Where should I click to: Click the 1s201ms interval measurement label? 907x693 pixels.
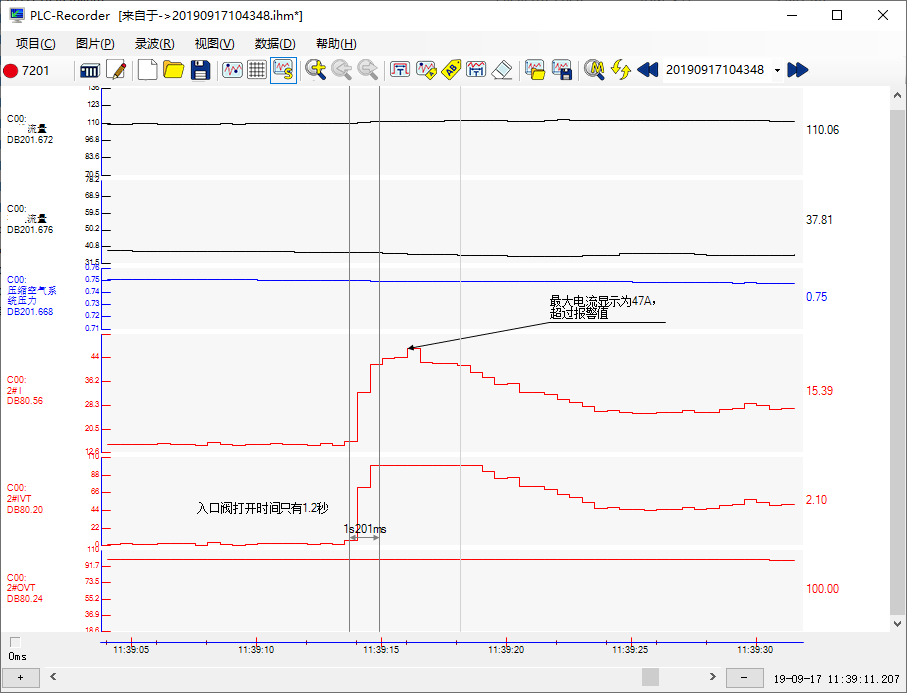(x=364, y=529)
